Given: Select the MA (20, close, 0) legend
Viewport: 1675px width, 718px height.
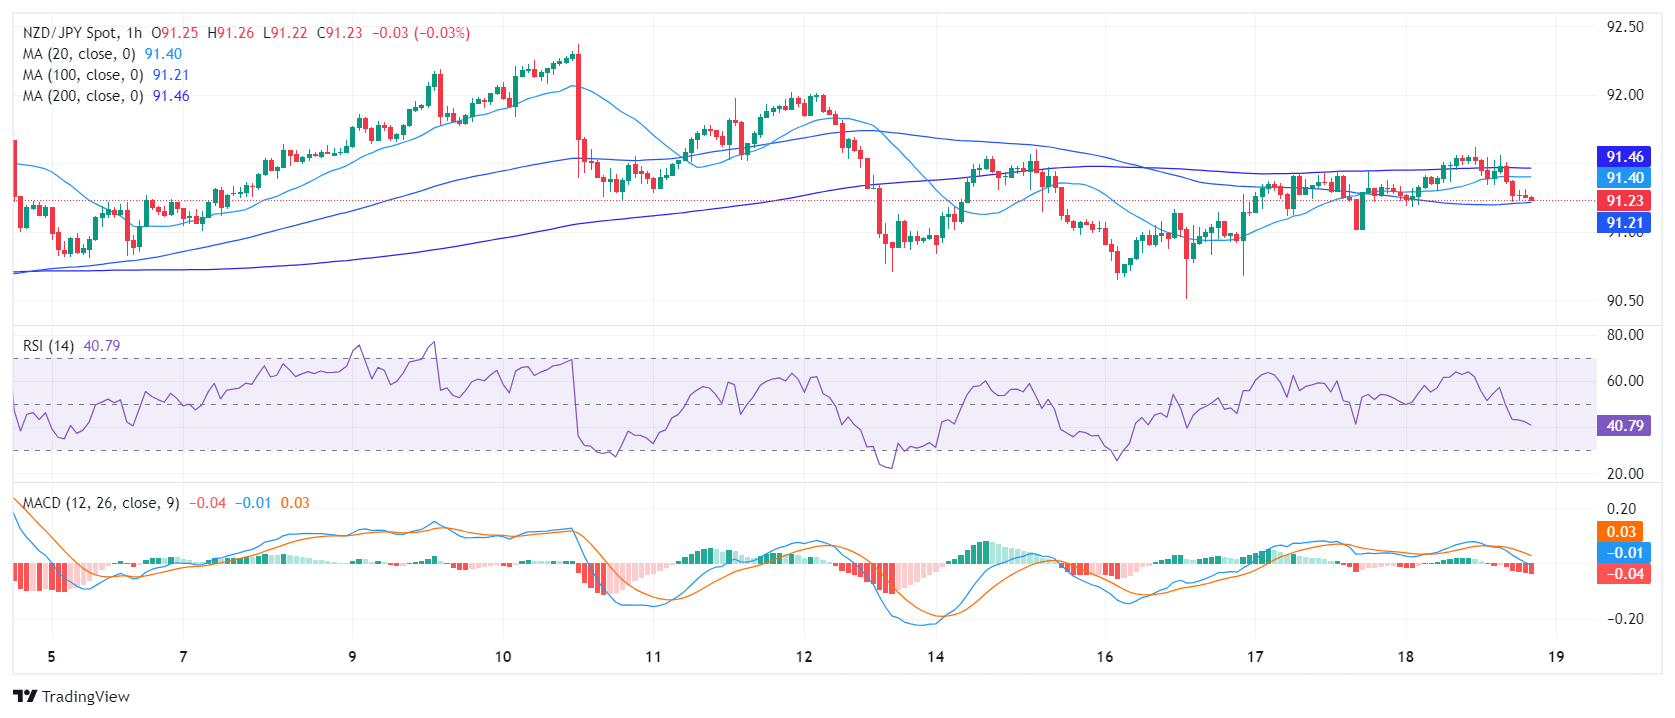Looking at the screenshot, I should (x=79, y=54).
